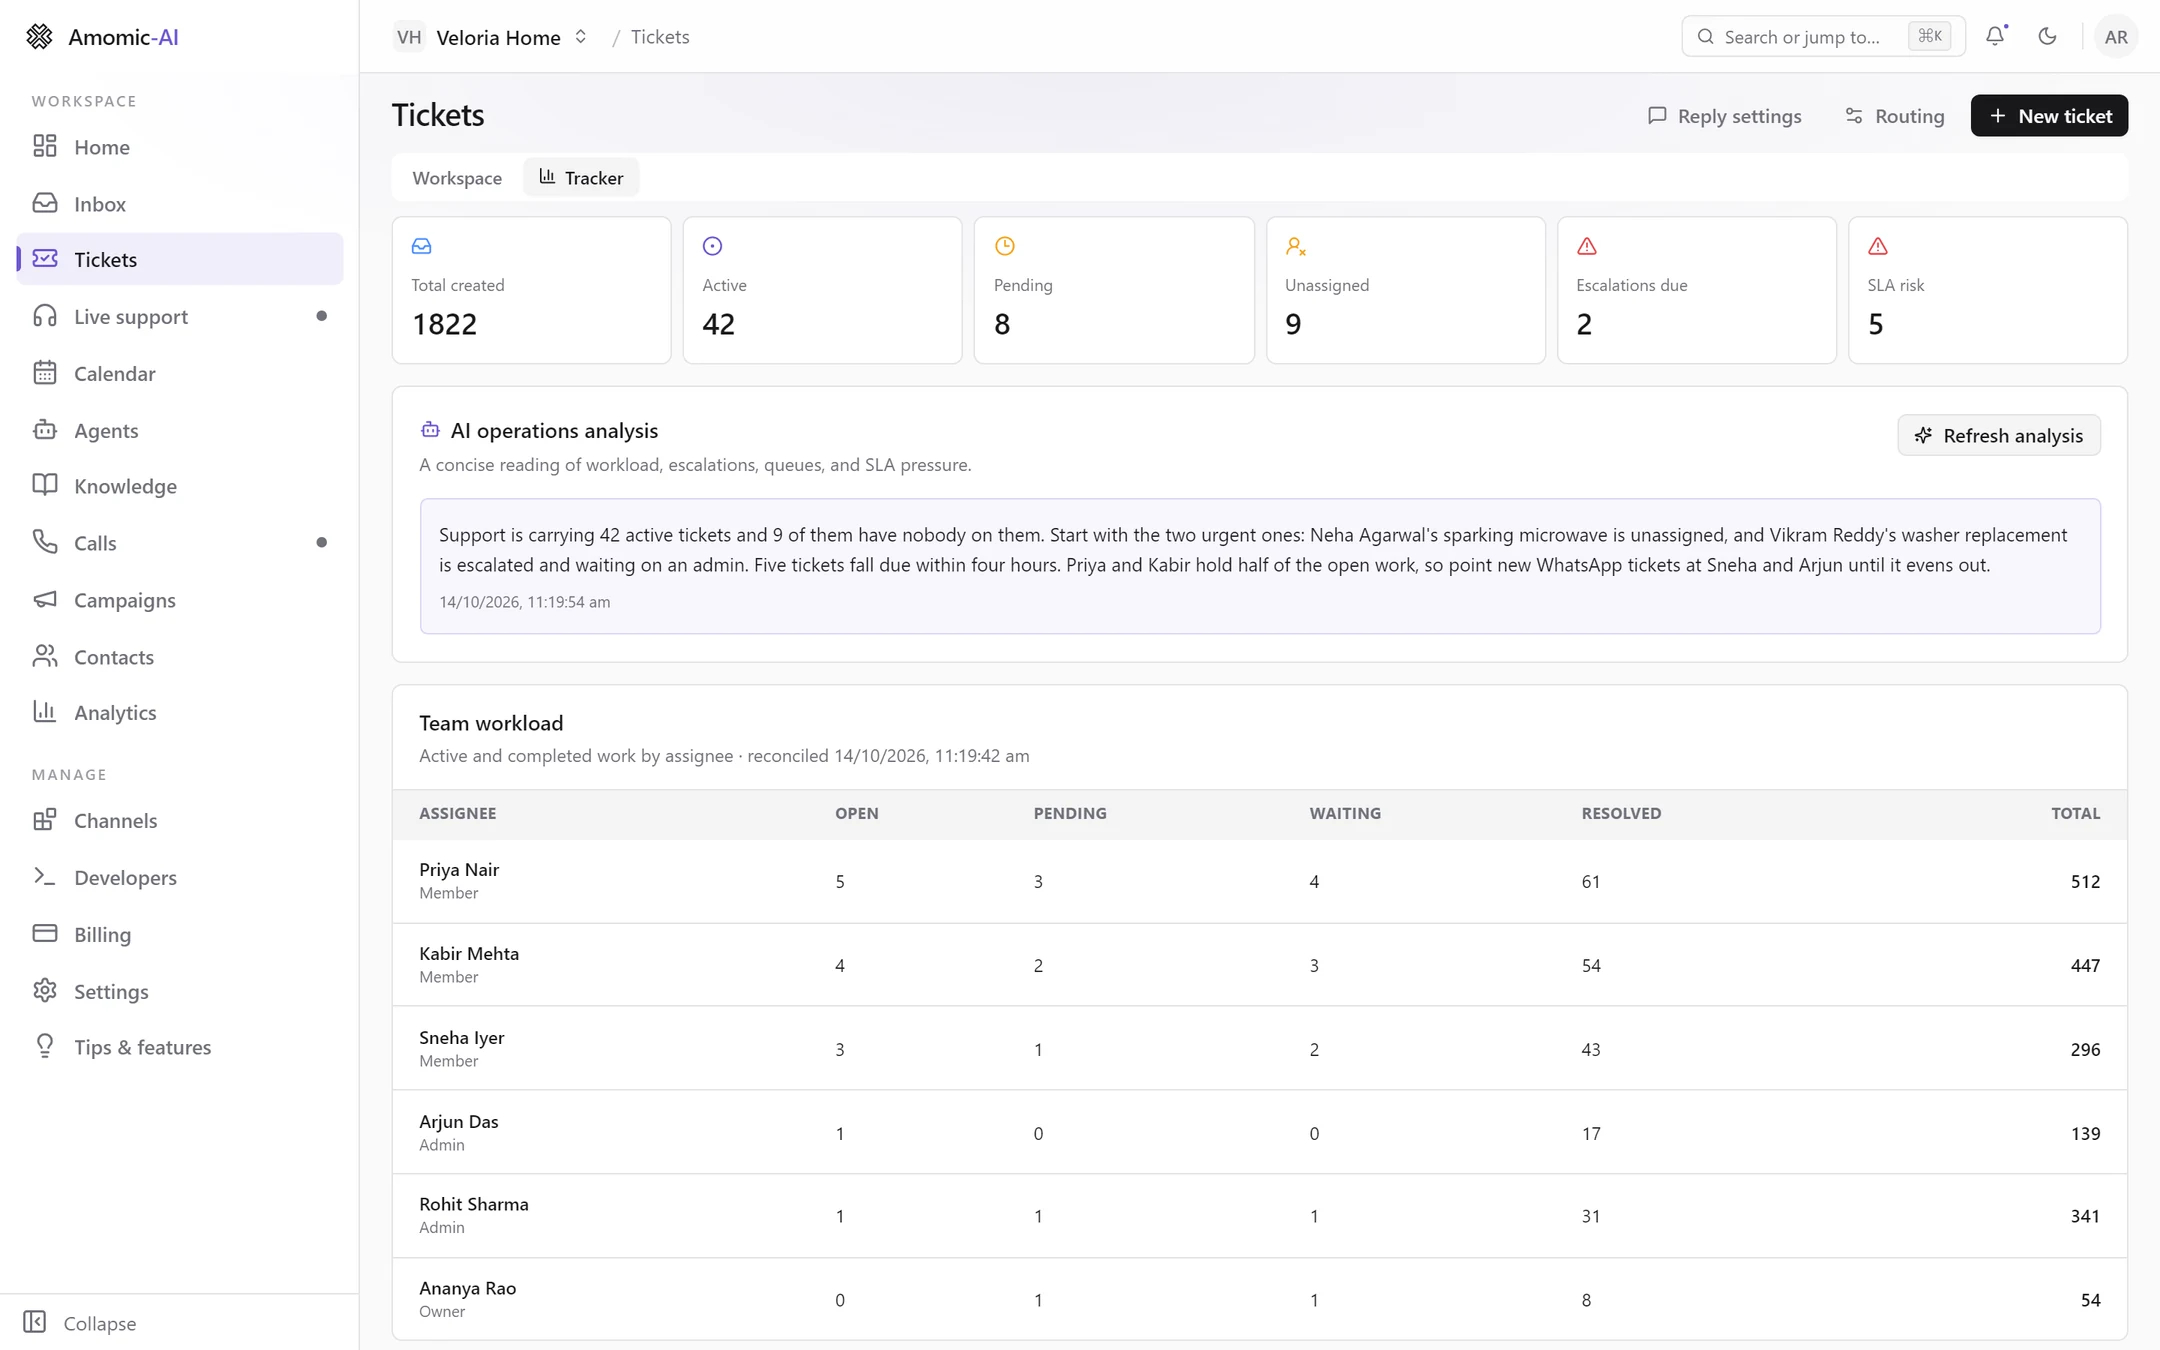Open the Knowledge base
Screen dimensions: 2160x1350
[180, 486]
